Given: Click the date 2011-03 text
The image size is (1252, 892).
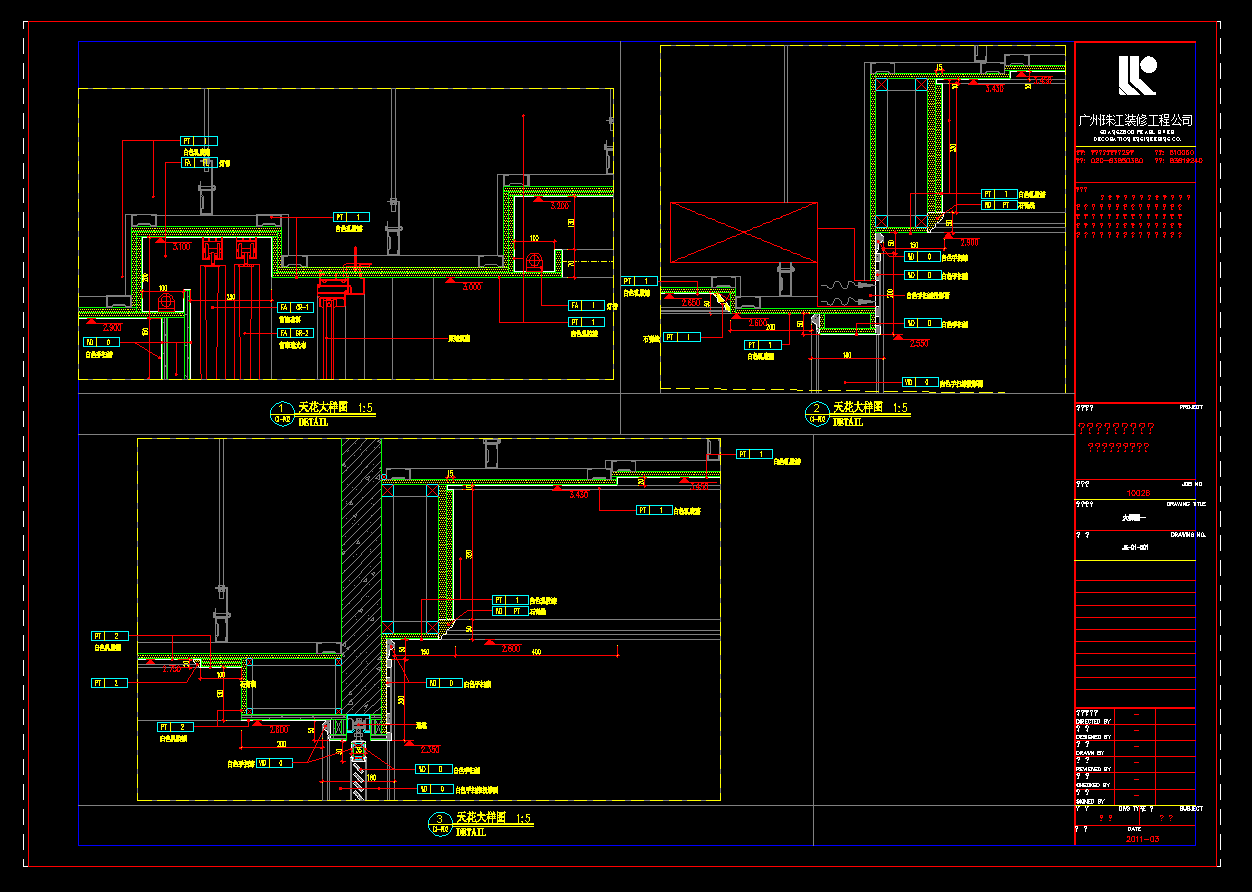Looking at the screenshot, I should [1143, 839].
